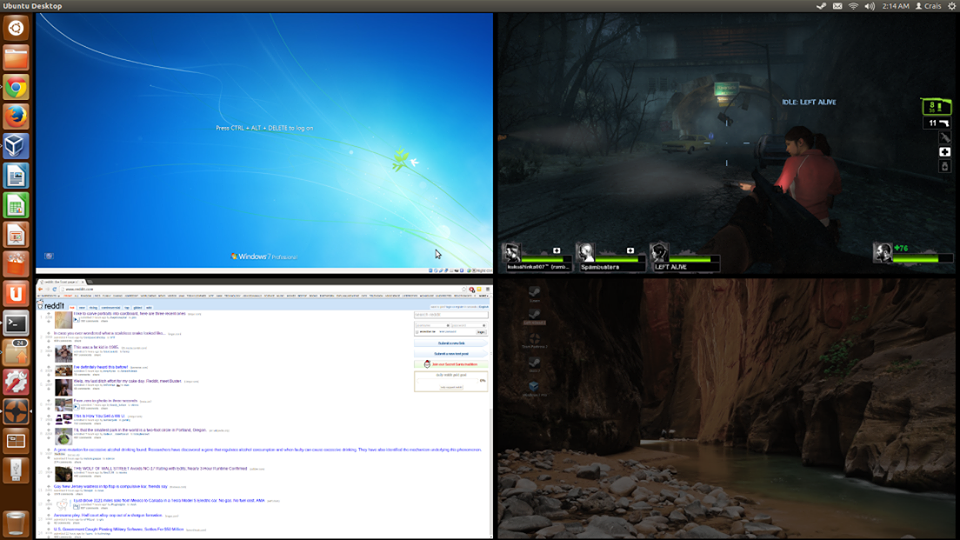Viewport: 960px width, 540px height.
Task: Click Spambusters player portrait in HUD
Action: [585, 252]
